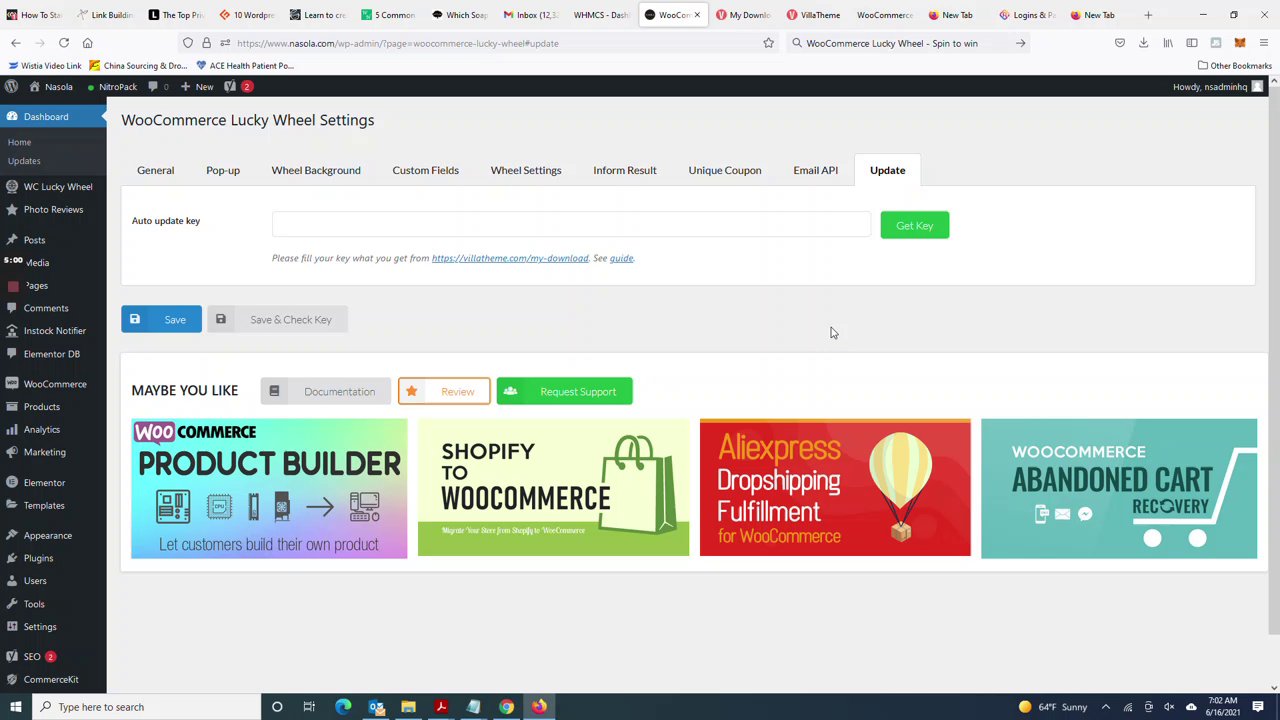Click Save & Check Key button
The image size is (1280, 720).
277,320
